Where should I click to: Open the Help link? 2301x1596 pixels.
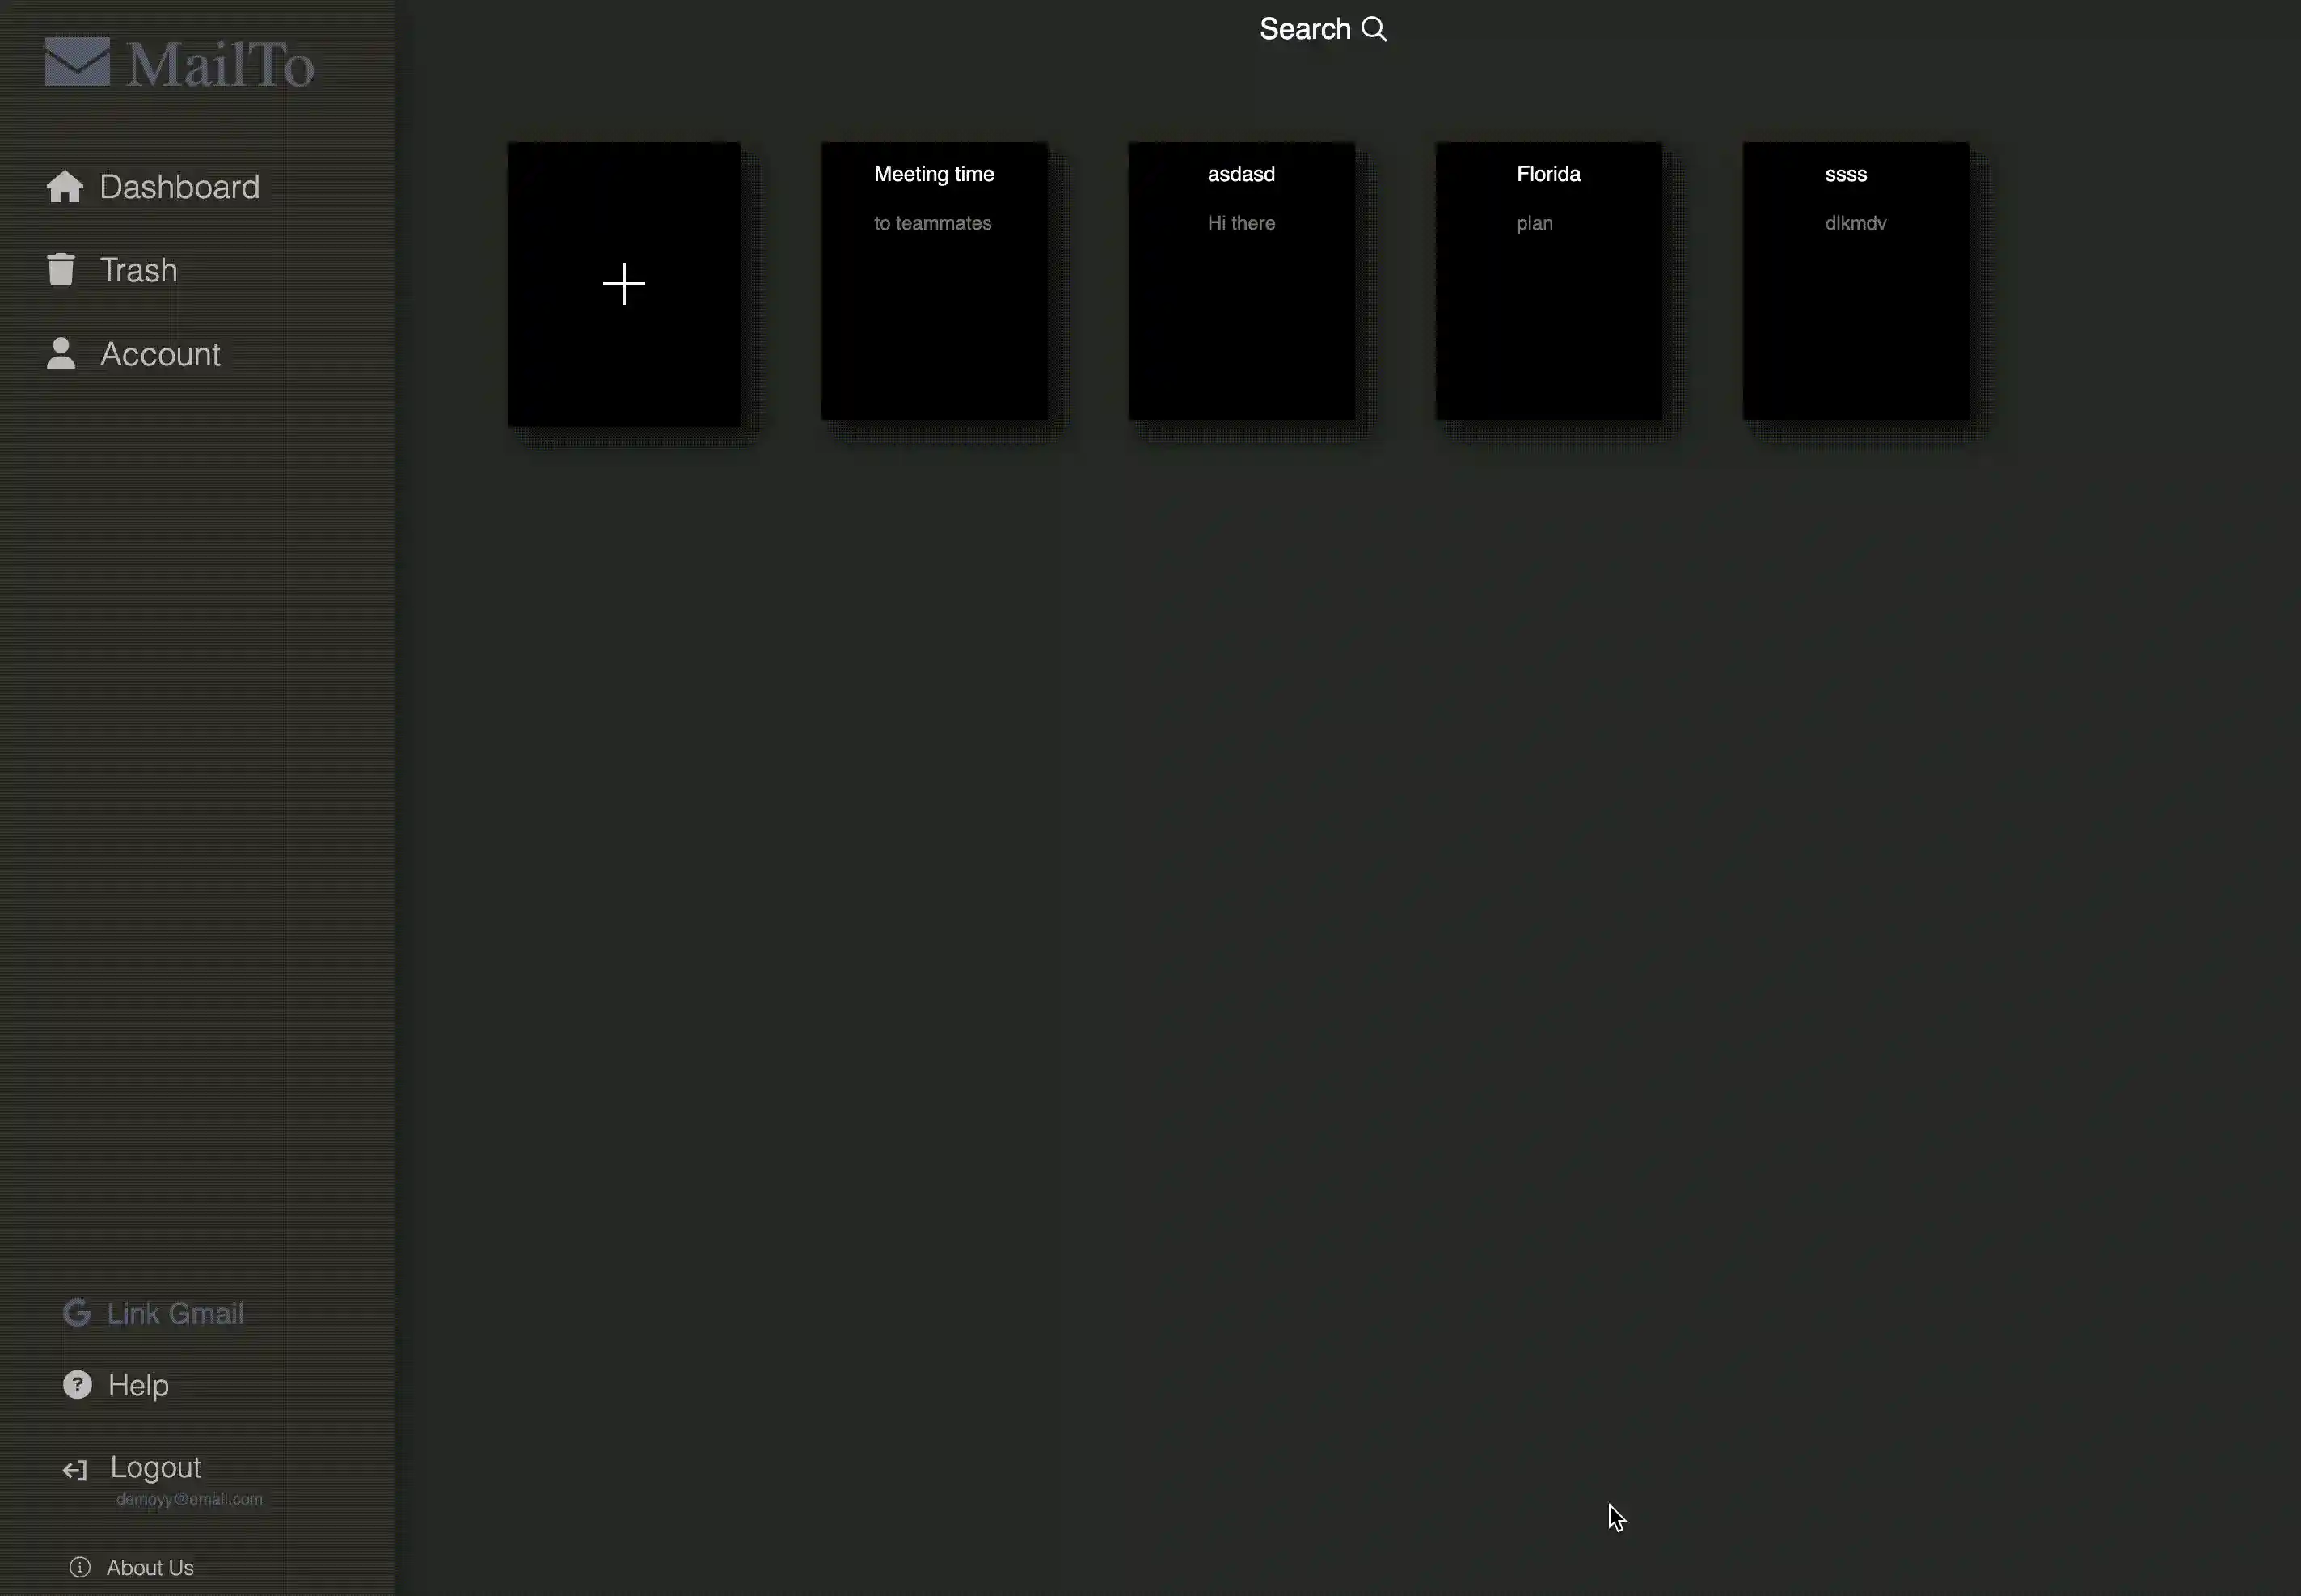138,1385
